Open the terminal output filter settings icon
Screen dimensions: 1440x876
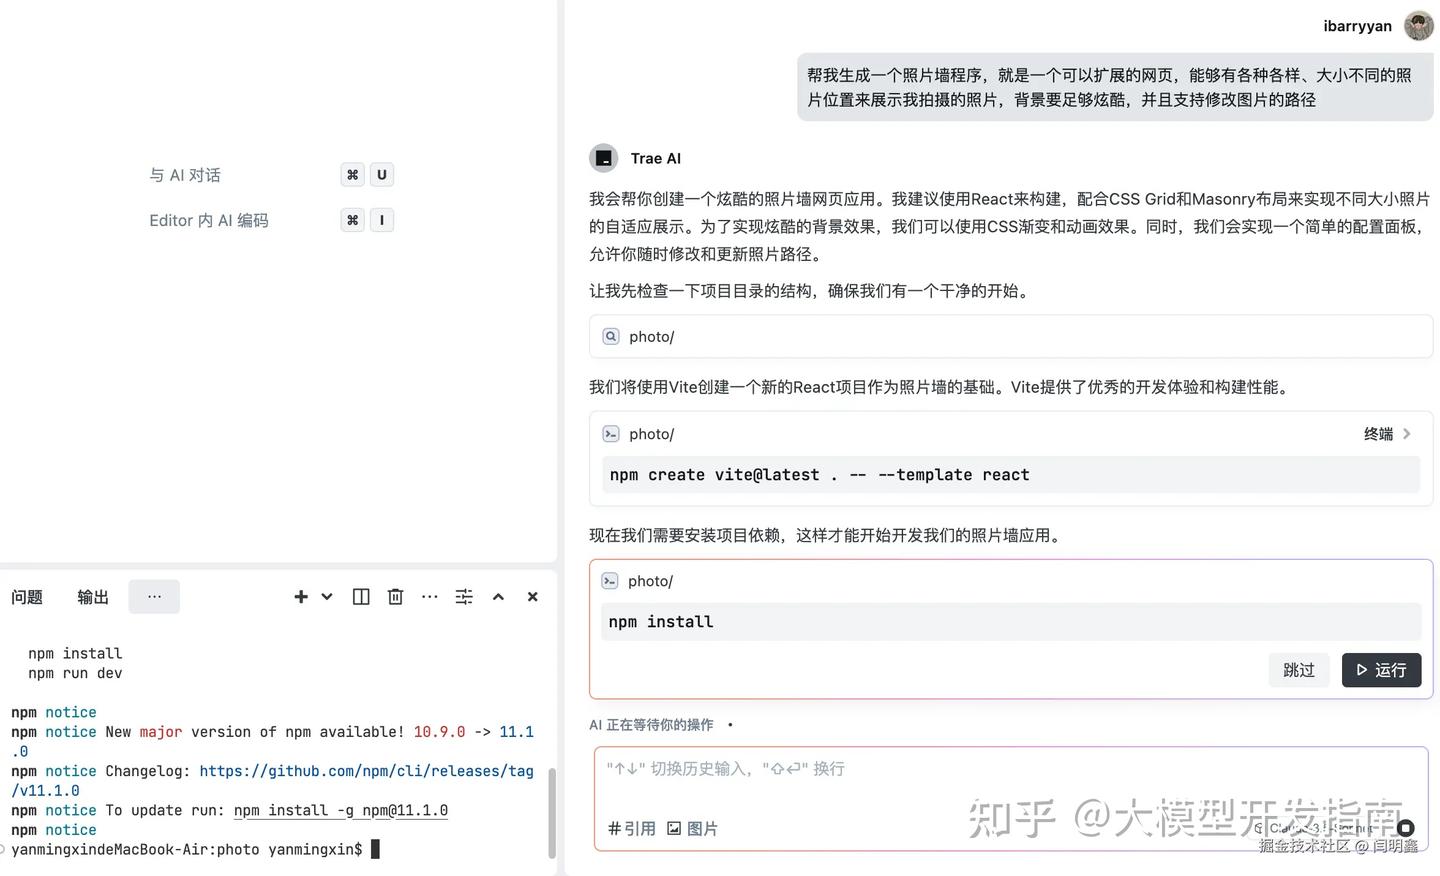pos(463,596)
